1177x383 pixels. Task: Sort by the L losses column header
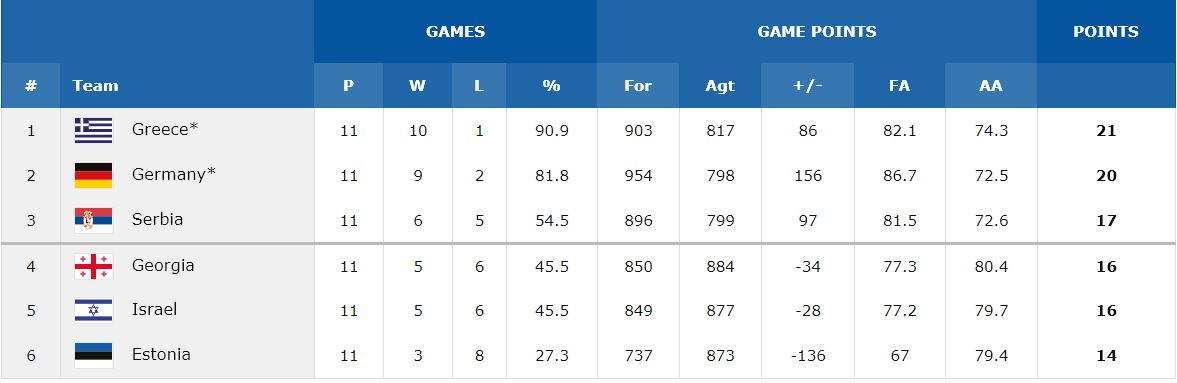(x=479, y=86)
